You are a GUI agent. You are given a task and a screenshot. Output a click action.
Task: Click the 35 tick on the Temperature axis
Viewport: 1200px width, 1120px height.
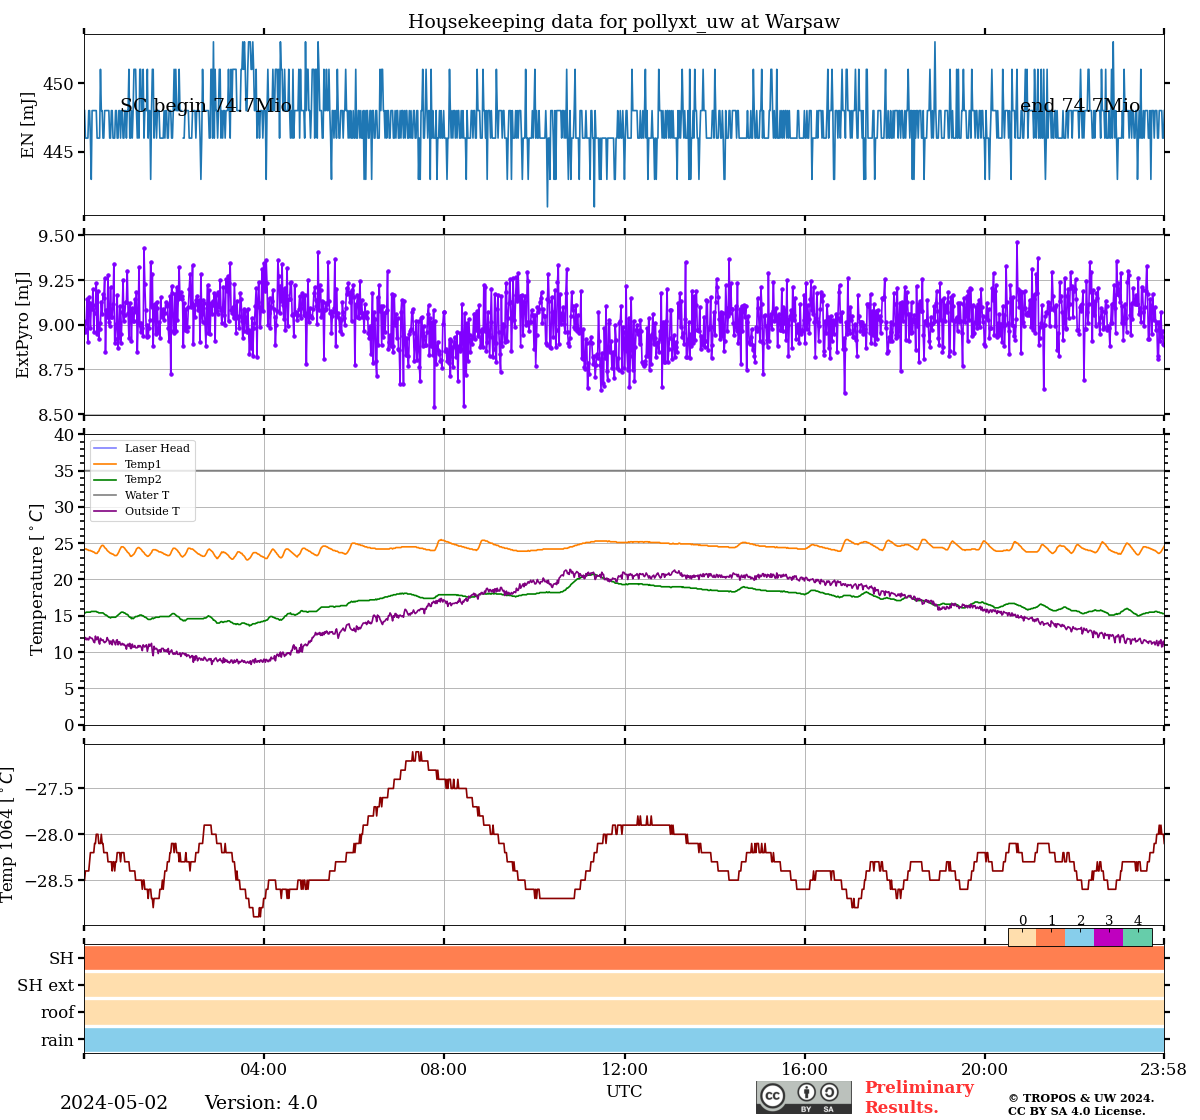[x=64, y=471]
